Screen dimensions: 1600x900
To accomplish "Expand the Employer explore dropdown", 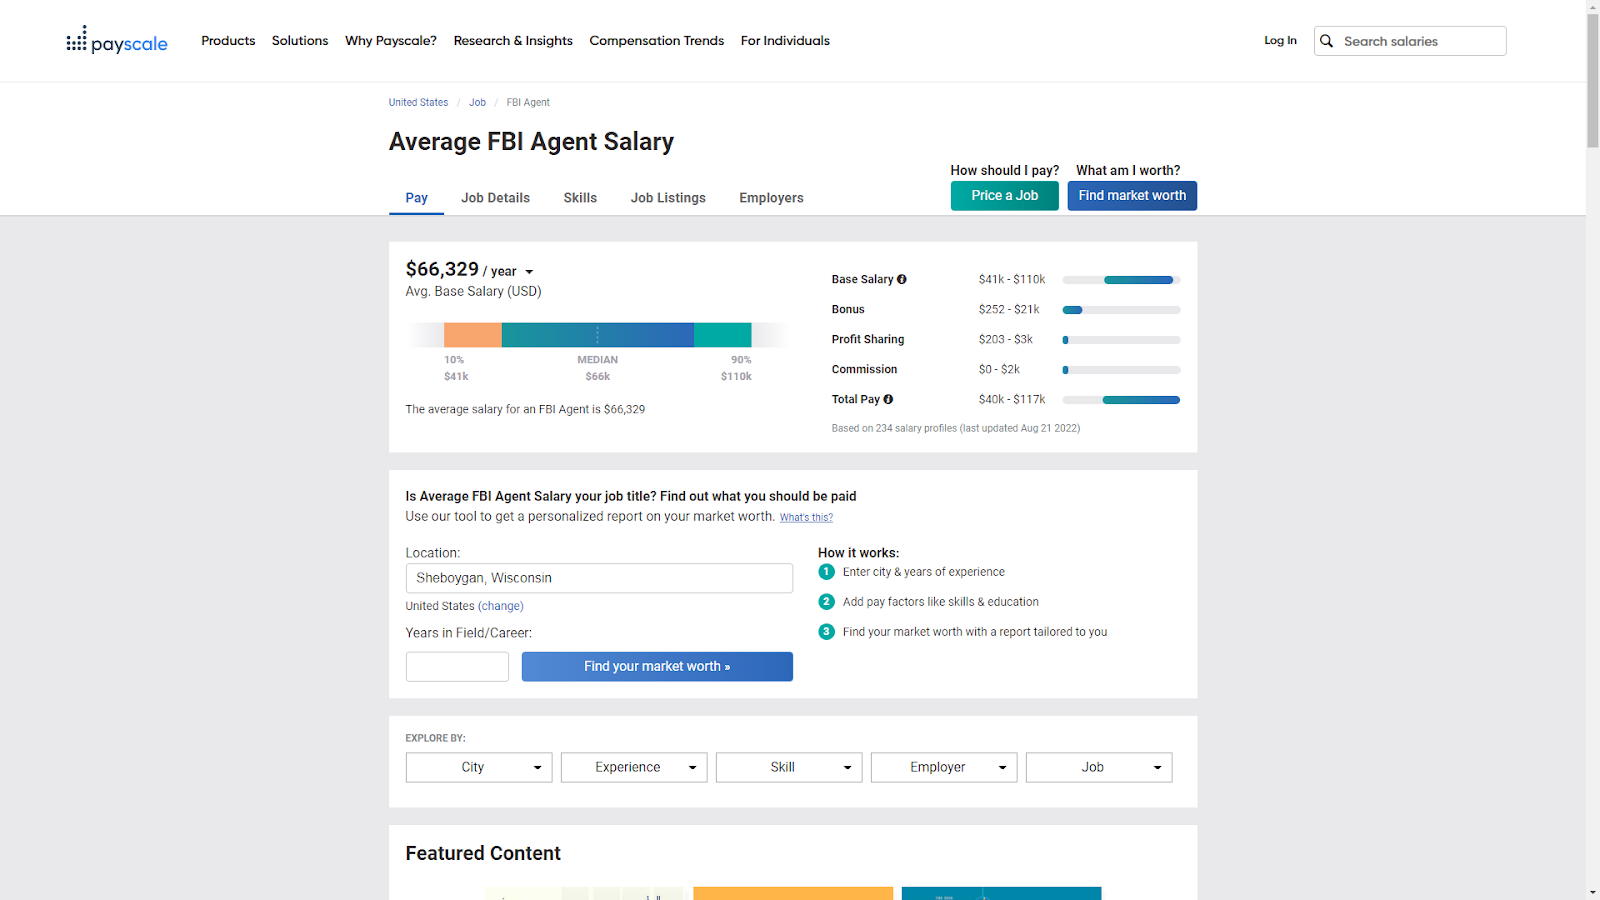I will coord(944,768).
